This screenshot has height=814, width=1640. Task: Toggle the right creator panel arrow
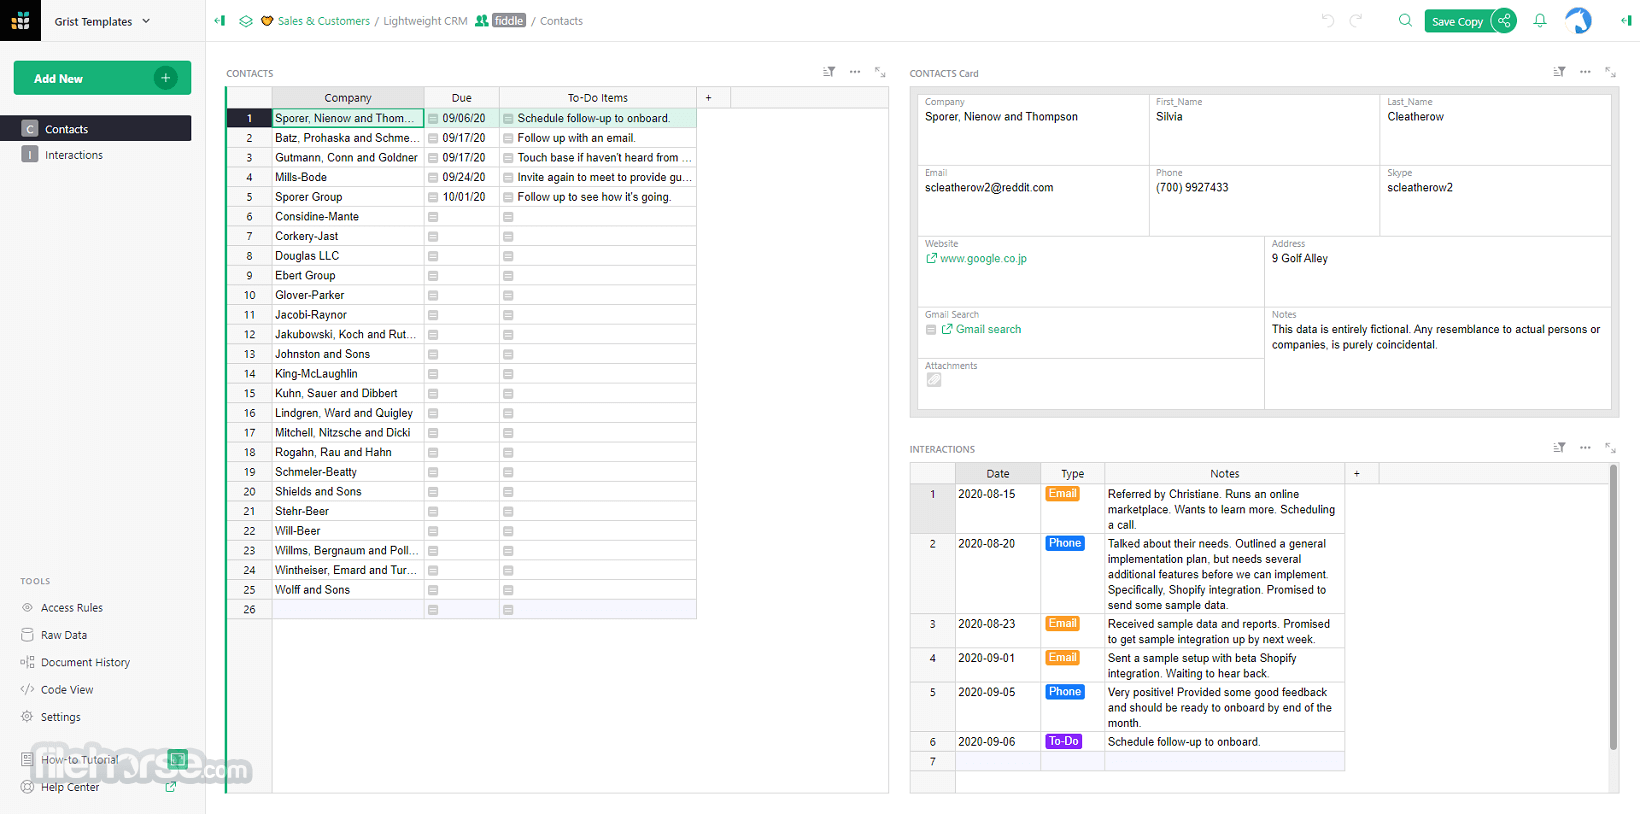[x=1626, y=20]
